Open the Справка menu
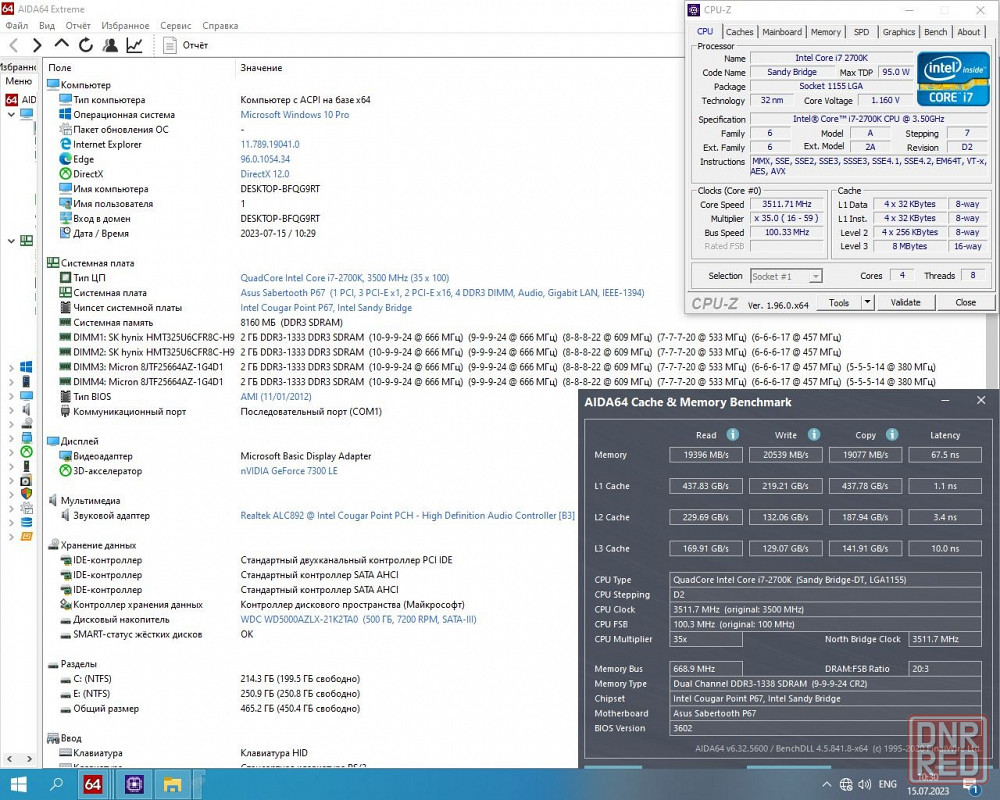1000x800 pixels. 220,26
